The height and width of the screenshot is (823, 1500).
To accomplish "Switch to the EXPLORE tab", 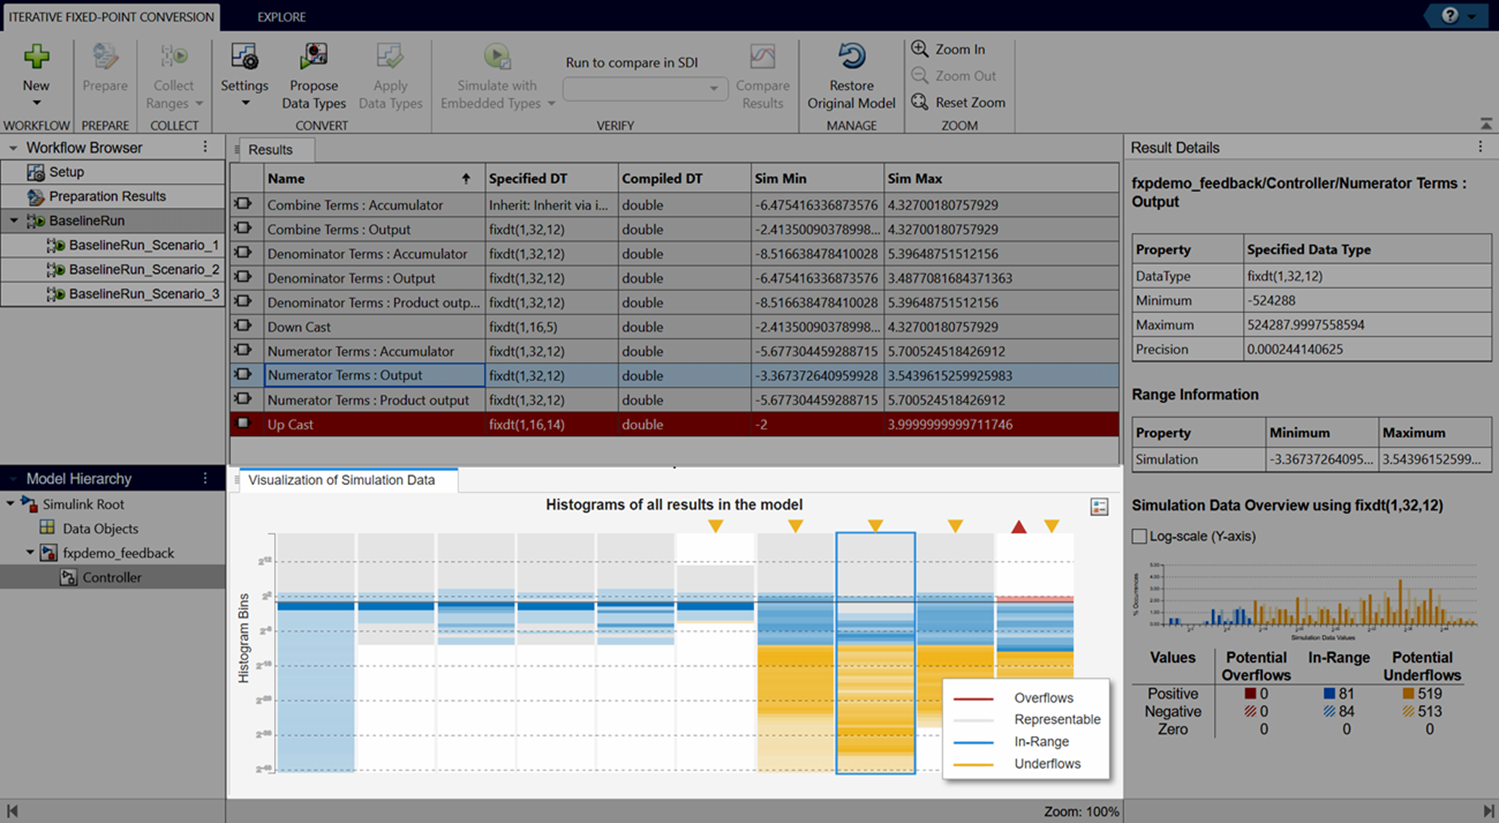I will (281, 17).
